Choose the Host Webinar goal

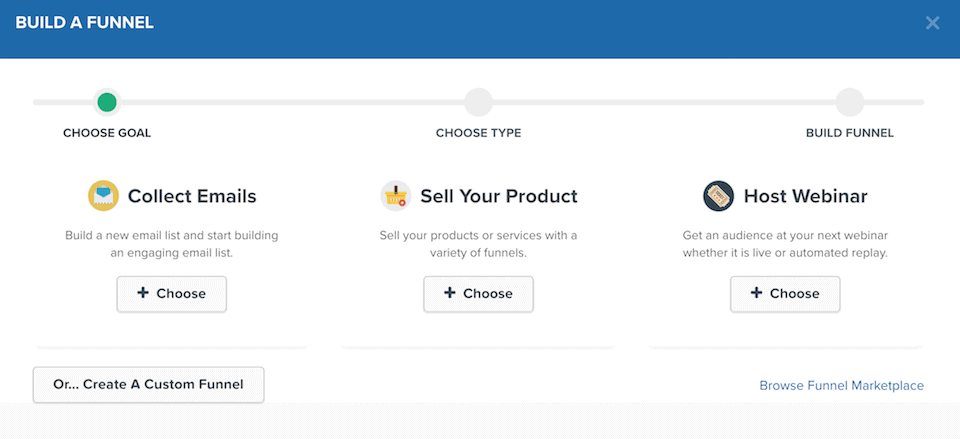click(x=785, y=294)
